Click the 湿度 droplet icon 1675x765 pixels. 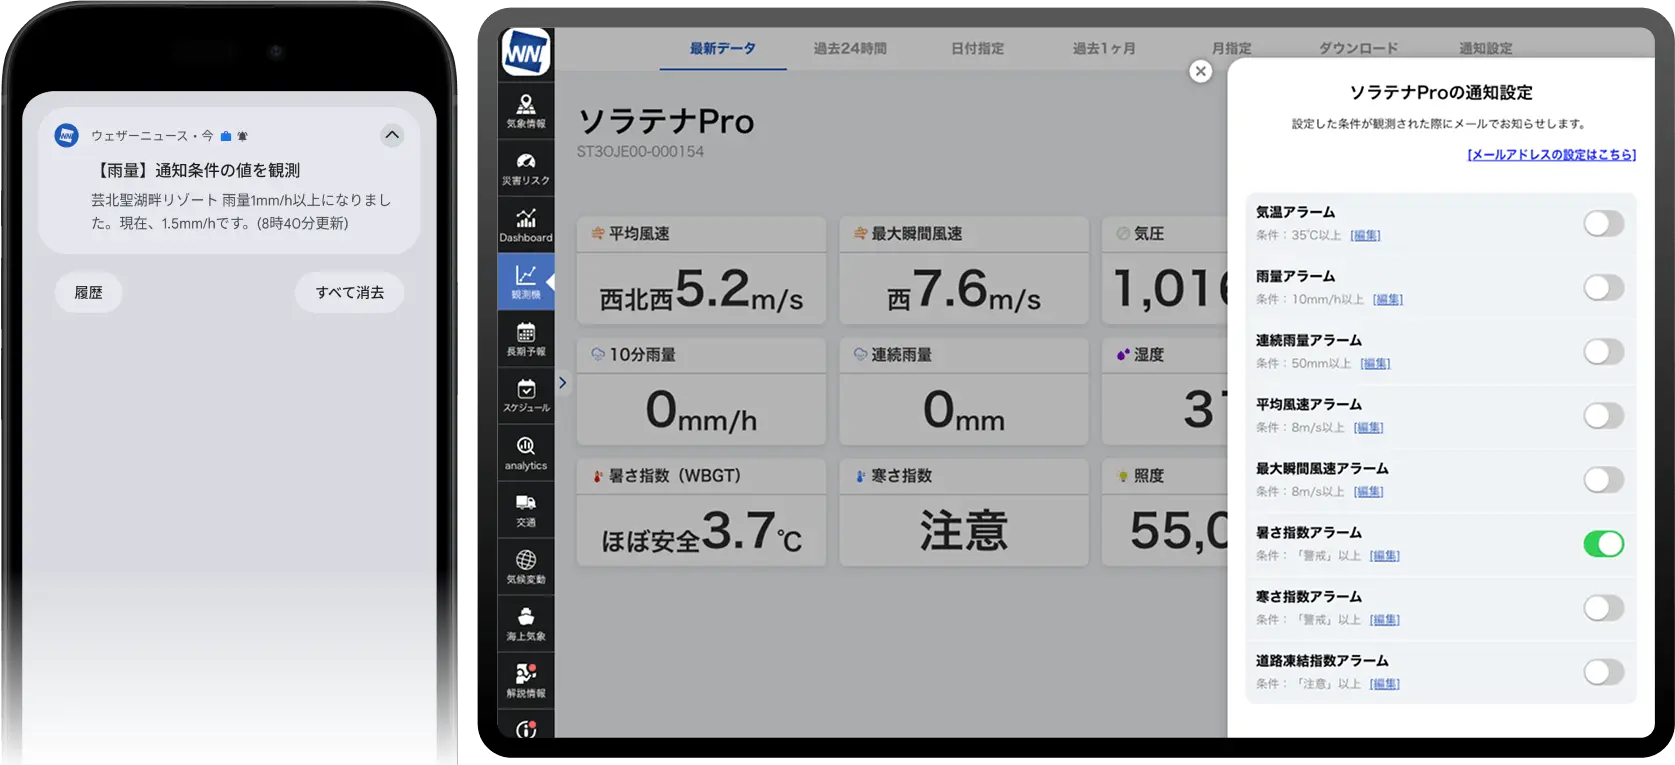1123,354
